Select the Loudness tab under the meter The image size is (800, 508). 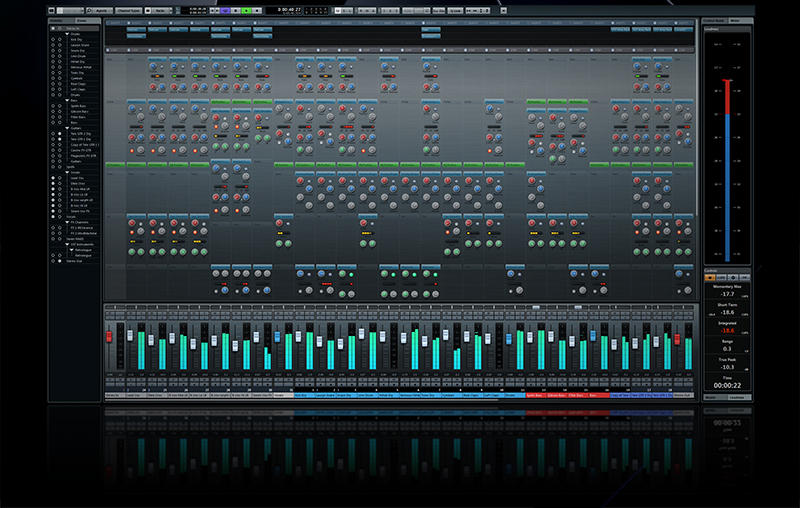click(x=738, y=397)
